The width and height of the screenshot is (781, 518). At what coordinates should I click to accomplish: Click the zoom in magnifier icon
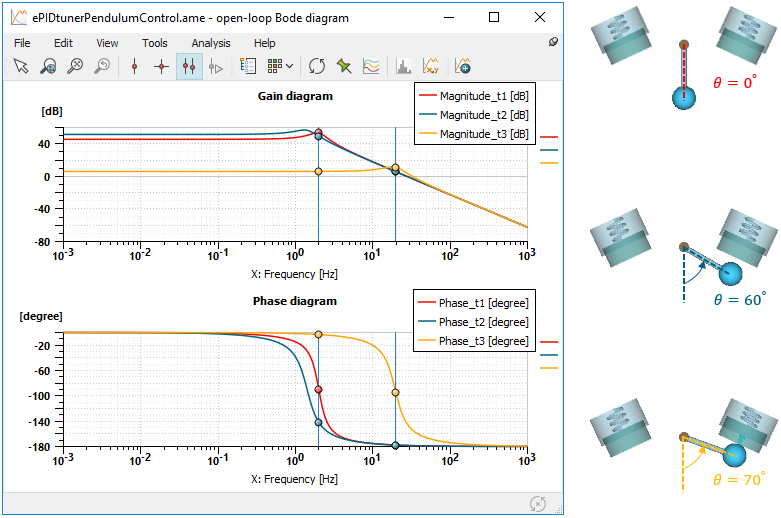[x=47, y=67]
